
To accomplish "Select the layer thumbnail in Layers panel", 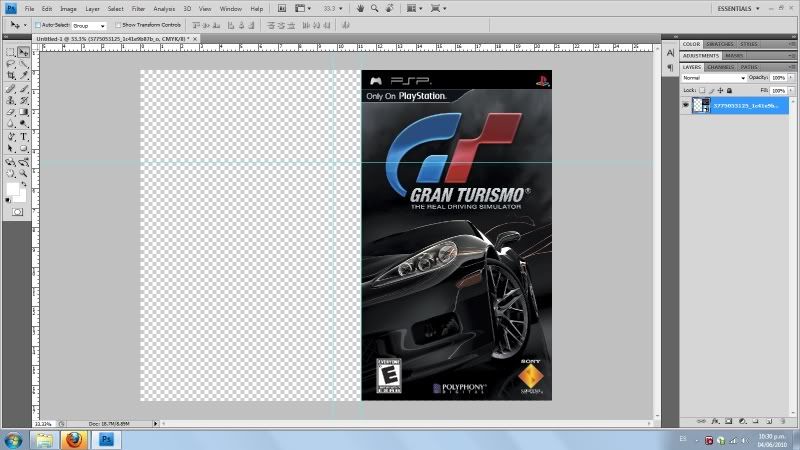I will coord(702,105).
